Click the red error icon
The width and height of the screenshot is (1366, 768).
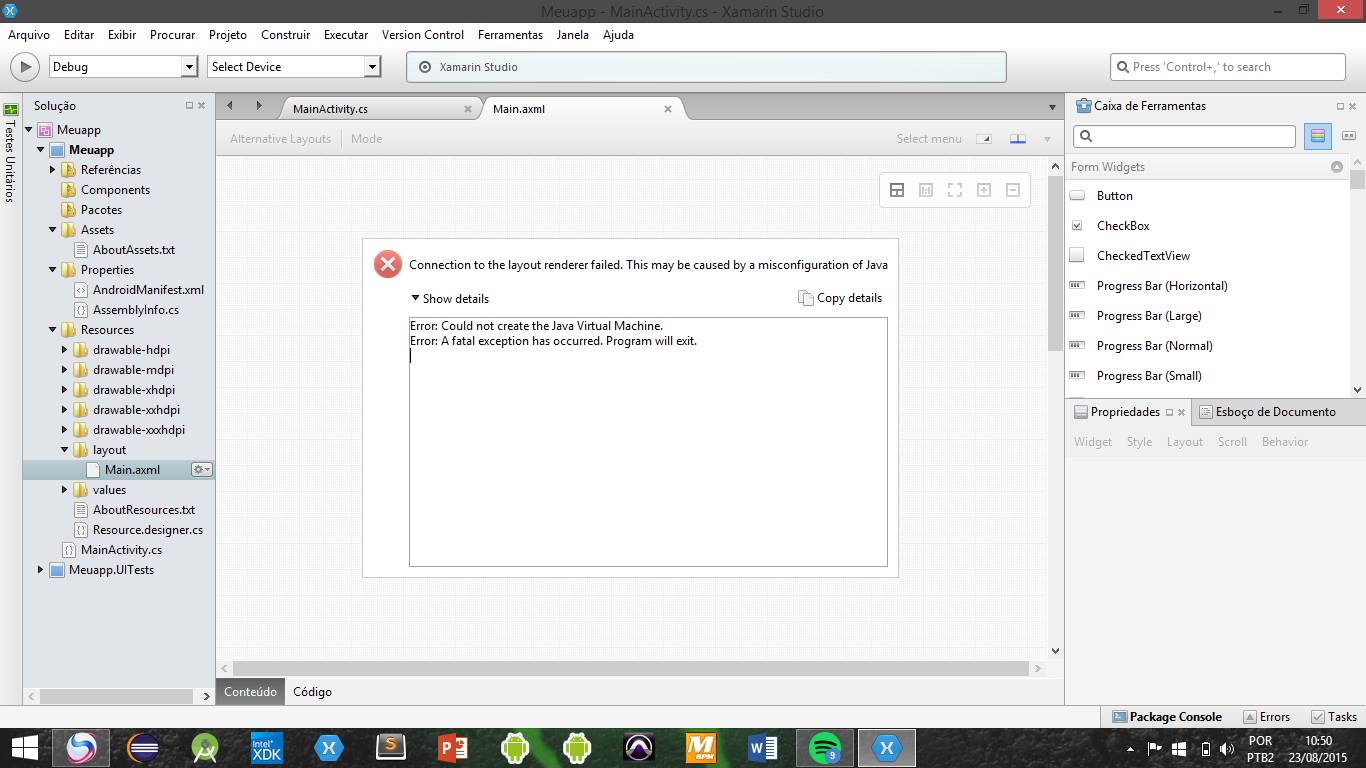pos(387,264)
